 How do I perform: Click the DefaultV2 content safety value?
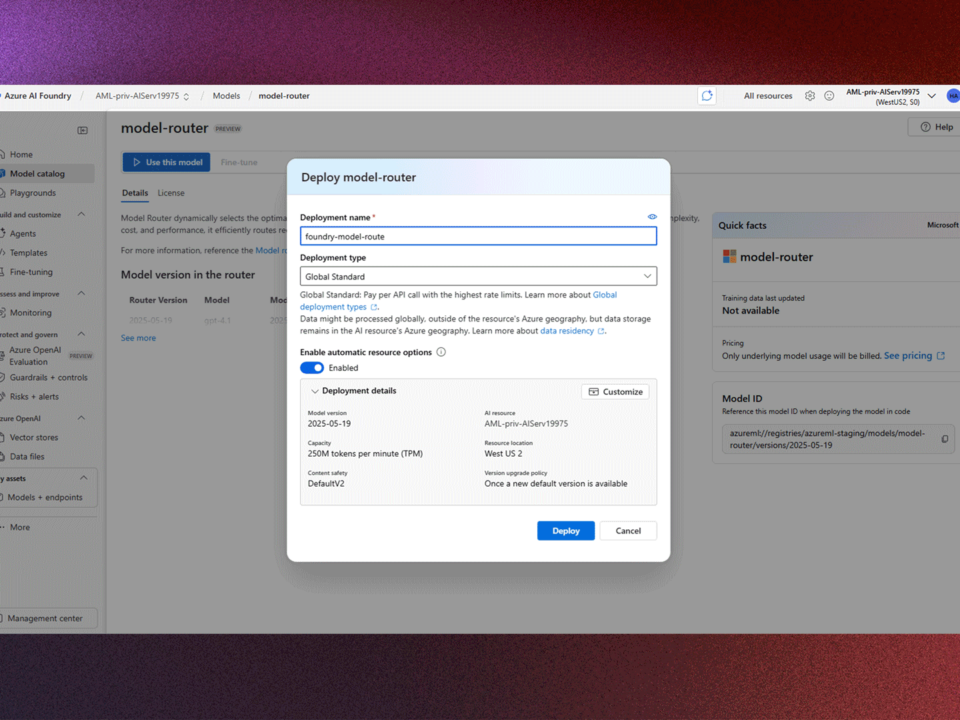click(326, 484)
